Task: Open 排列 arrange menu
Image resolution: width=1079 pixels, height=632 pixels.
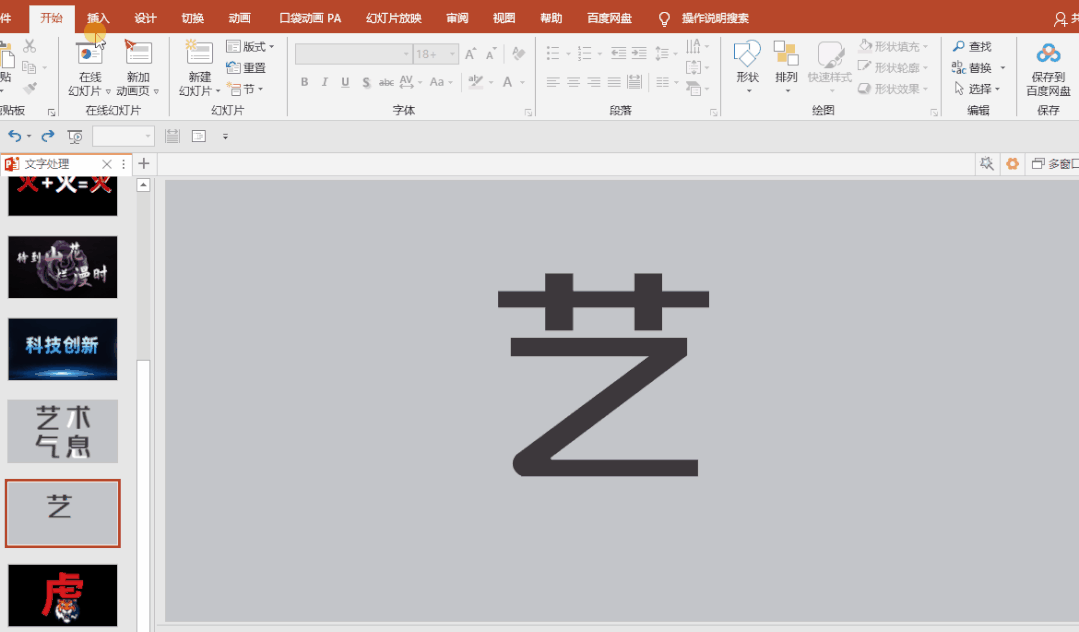Action: 786,66
